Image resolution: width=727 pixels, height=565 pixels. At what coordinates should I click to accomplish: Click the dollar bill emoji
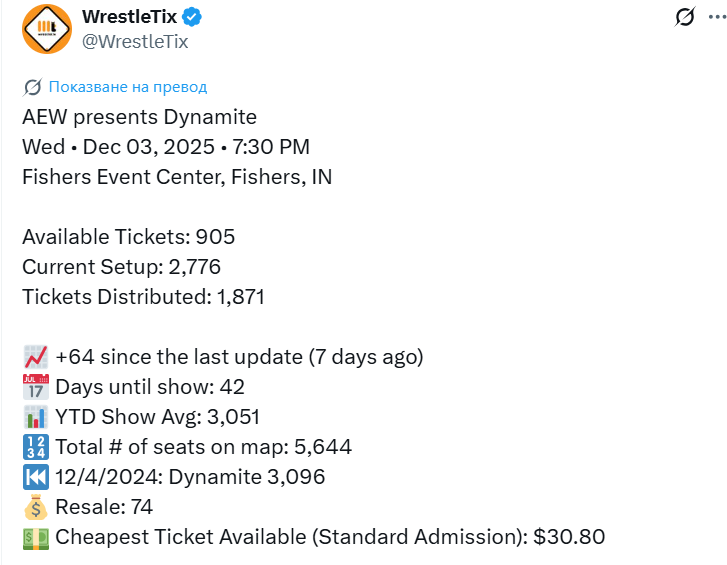click(x=35, y=537)
